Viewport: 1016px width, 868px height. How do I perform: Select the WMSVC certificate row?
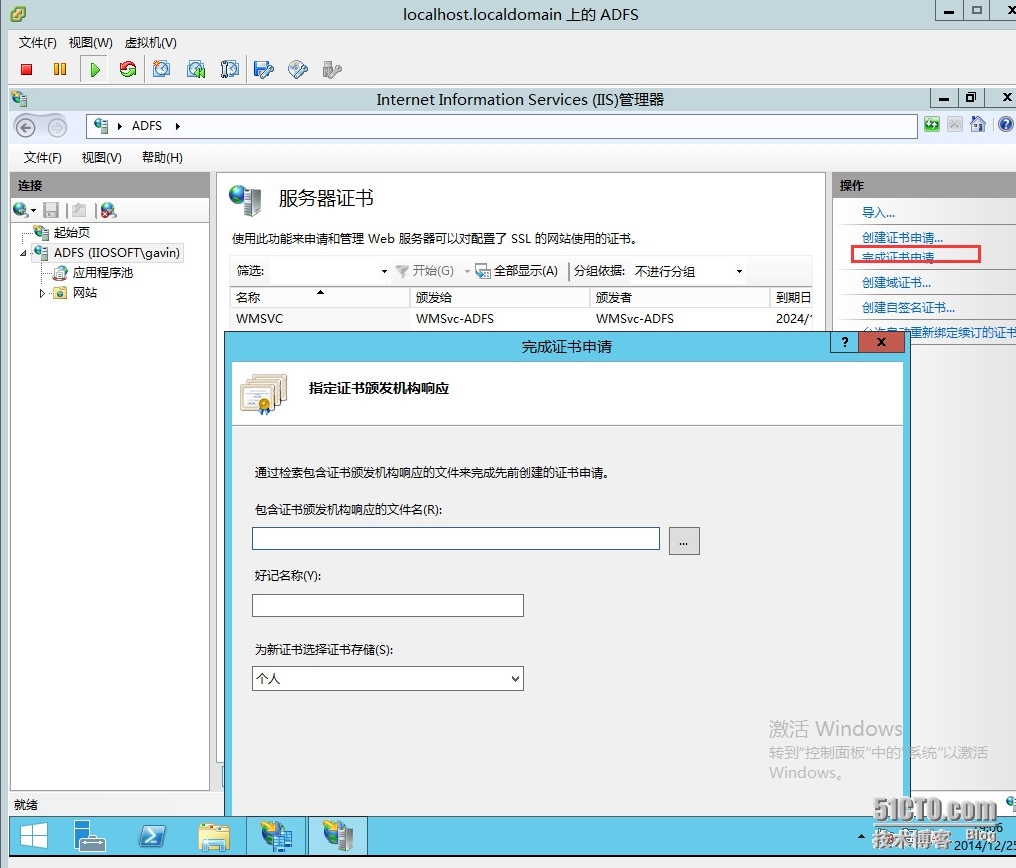click(x=521, y=319)
